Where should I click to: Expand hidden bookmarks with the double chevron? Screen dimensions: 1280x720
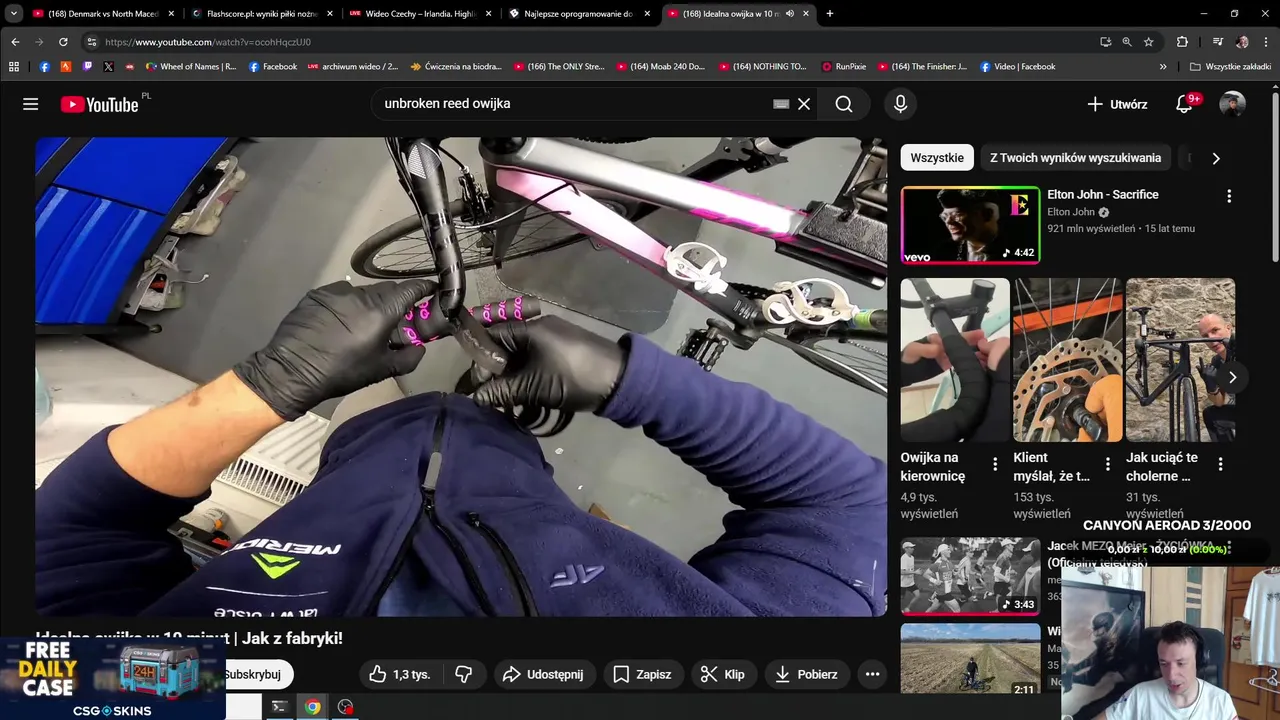(1163, 67)
